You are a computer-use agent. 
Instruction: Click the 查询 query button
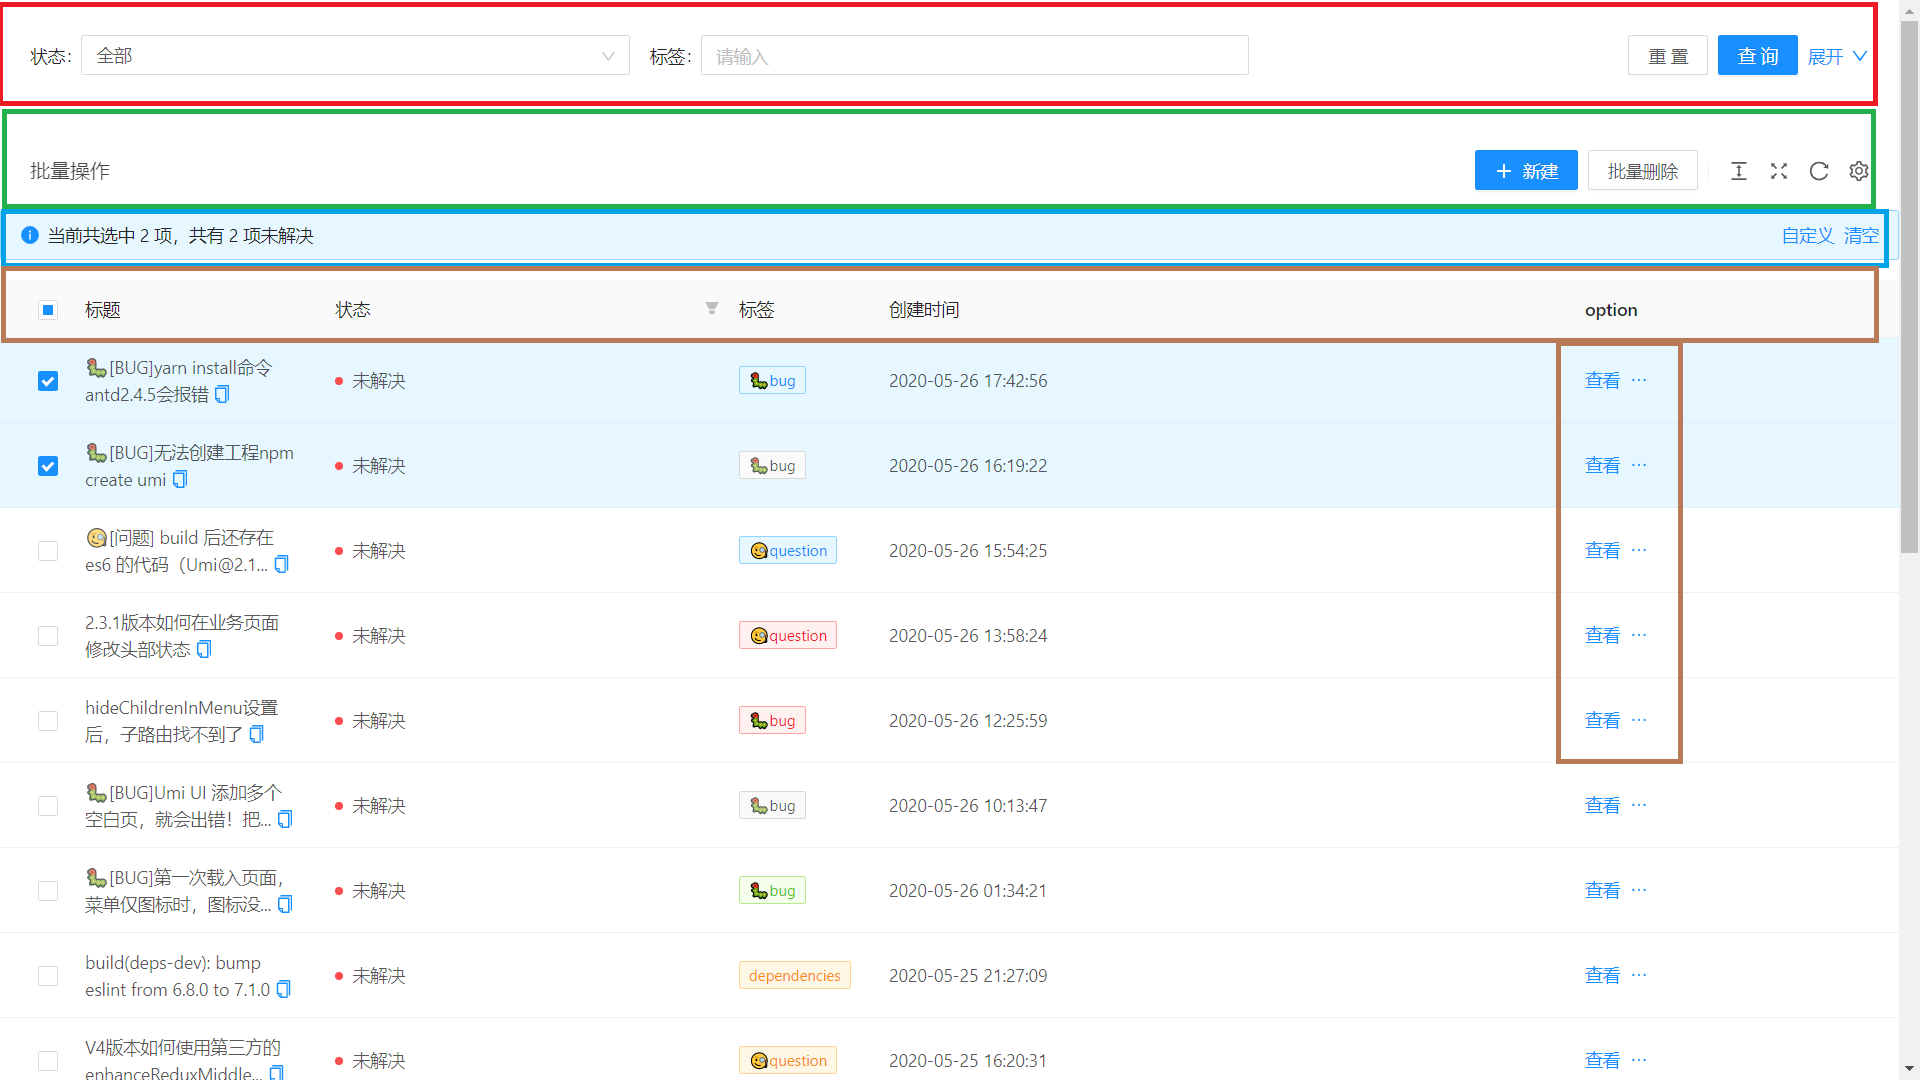pyautogui.click(x=1757, y=56)
